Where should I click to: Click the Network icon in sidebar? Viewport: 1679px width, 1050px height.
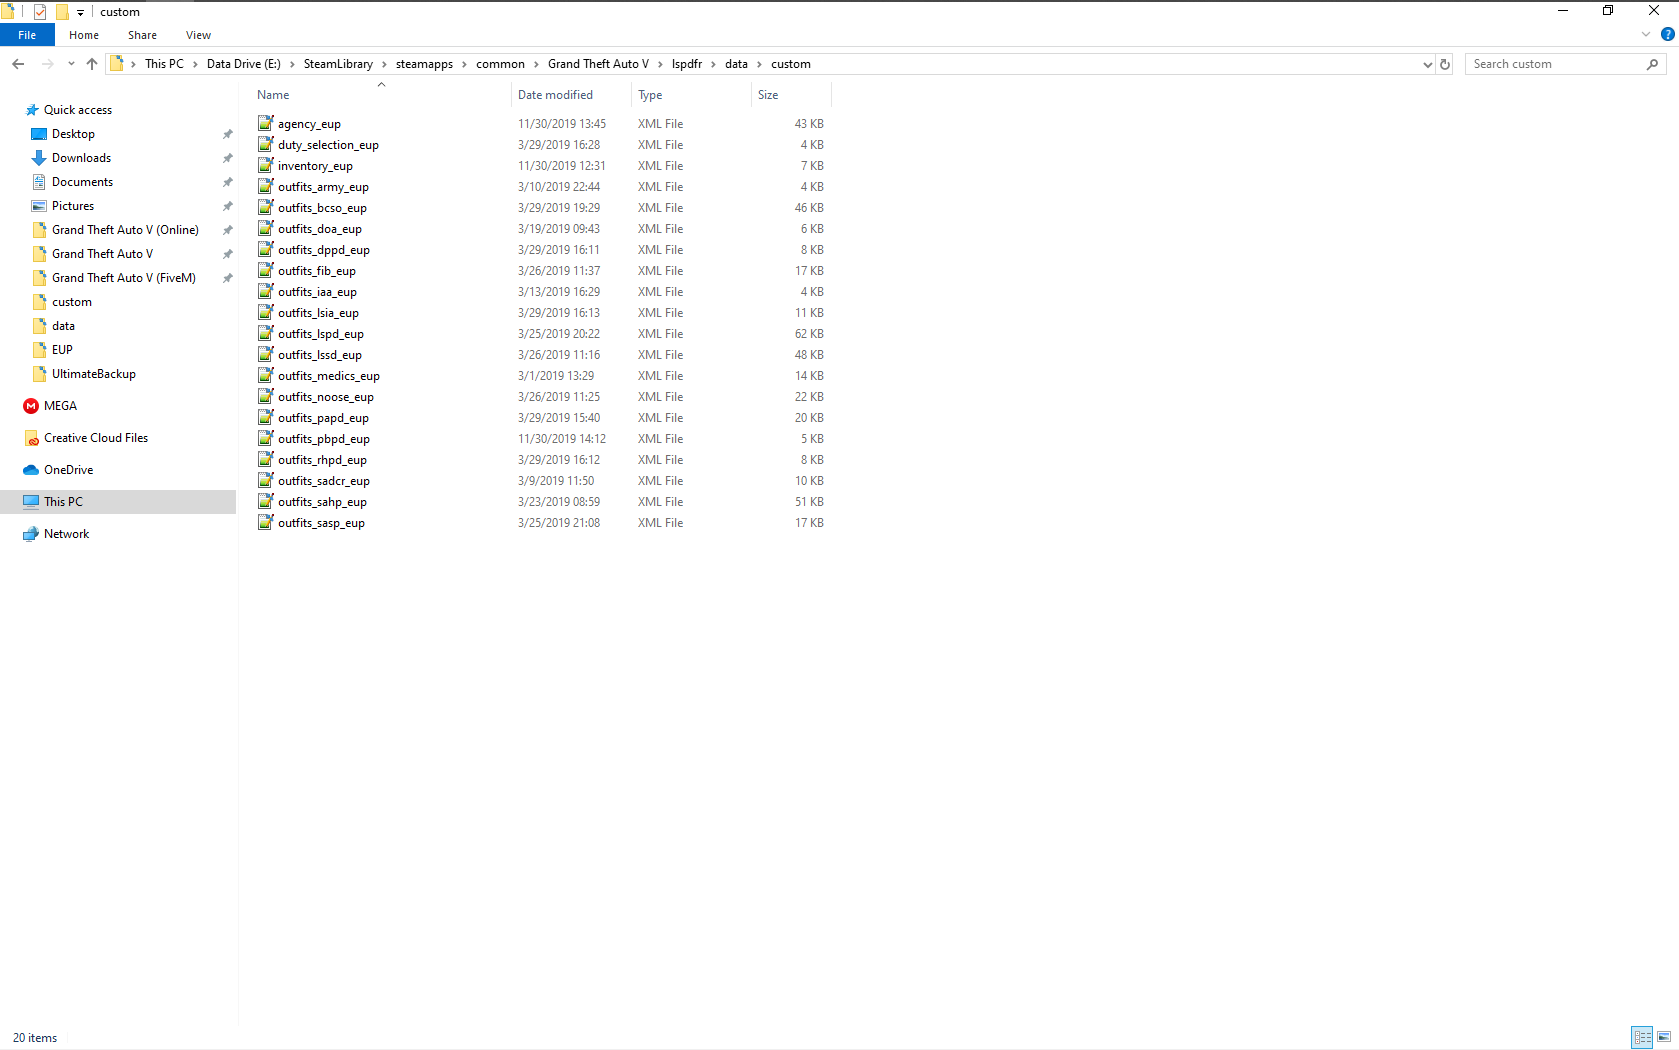pyautogui.click(x=31, y=534)
